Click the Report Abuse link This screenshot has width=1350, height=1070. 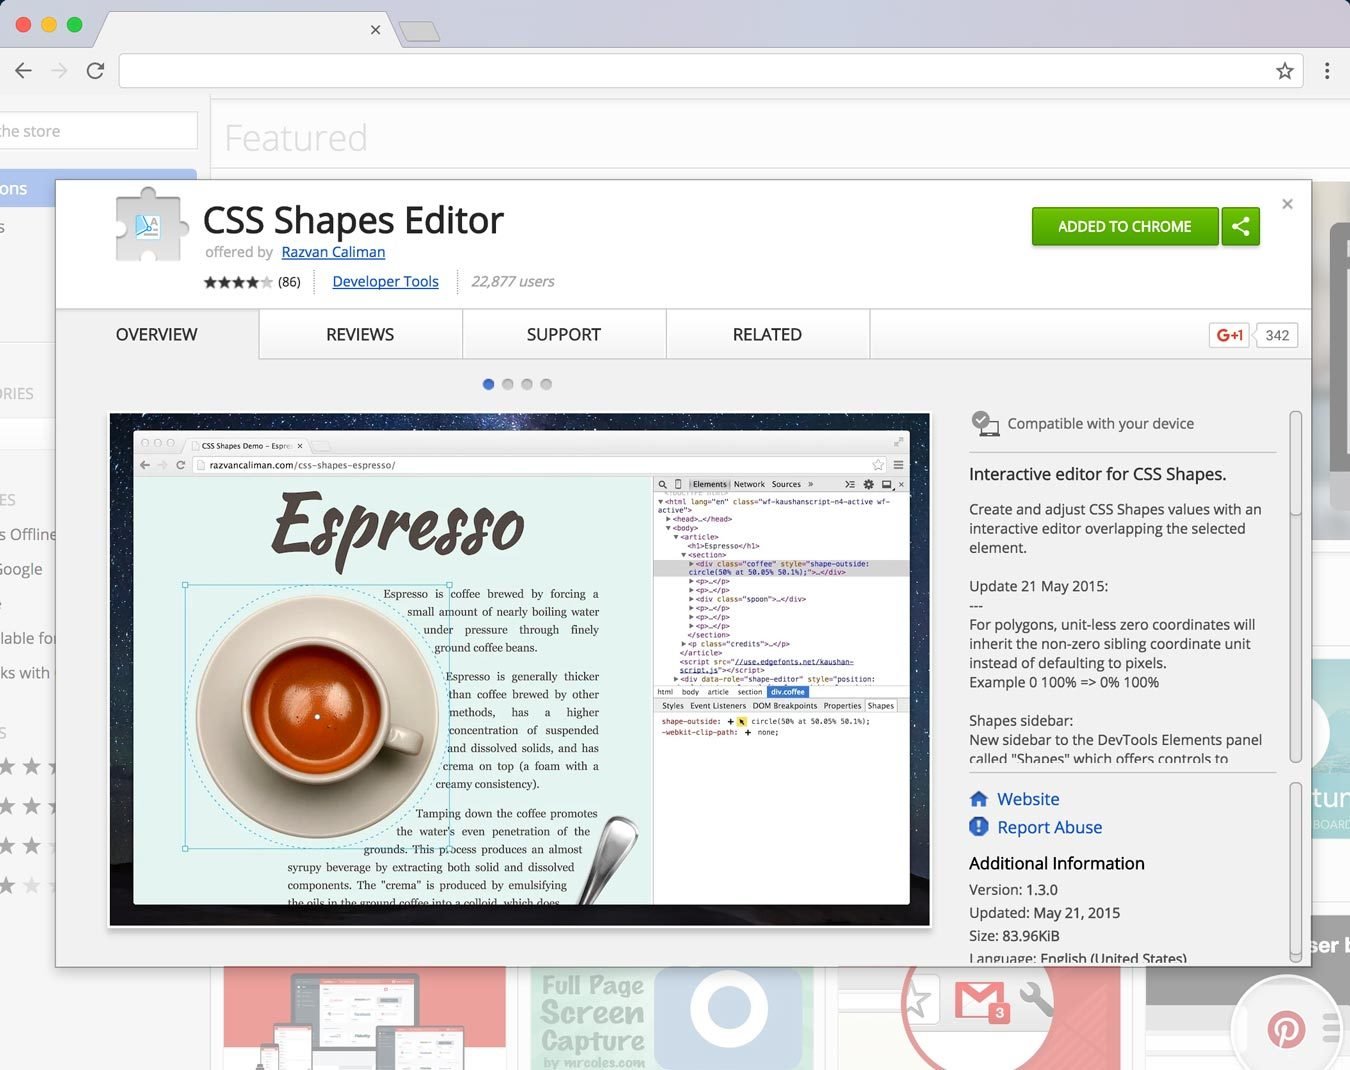(1049, 827)
